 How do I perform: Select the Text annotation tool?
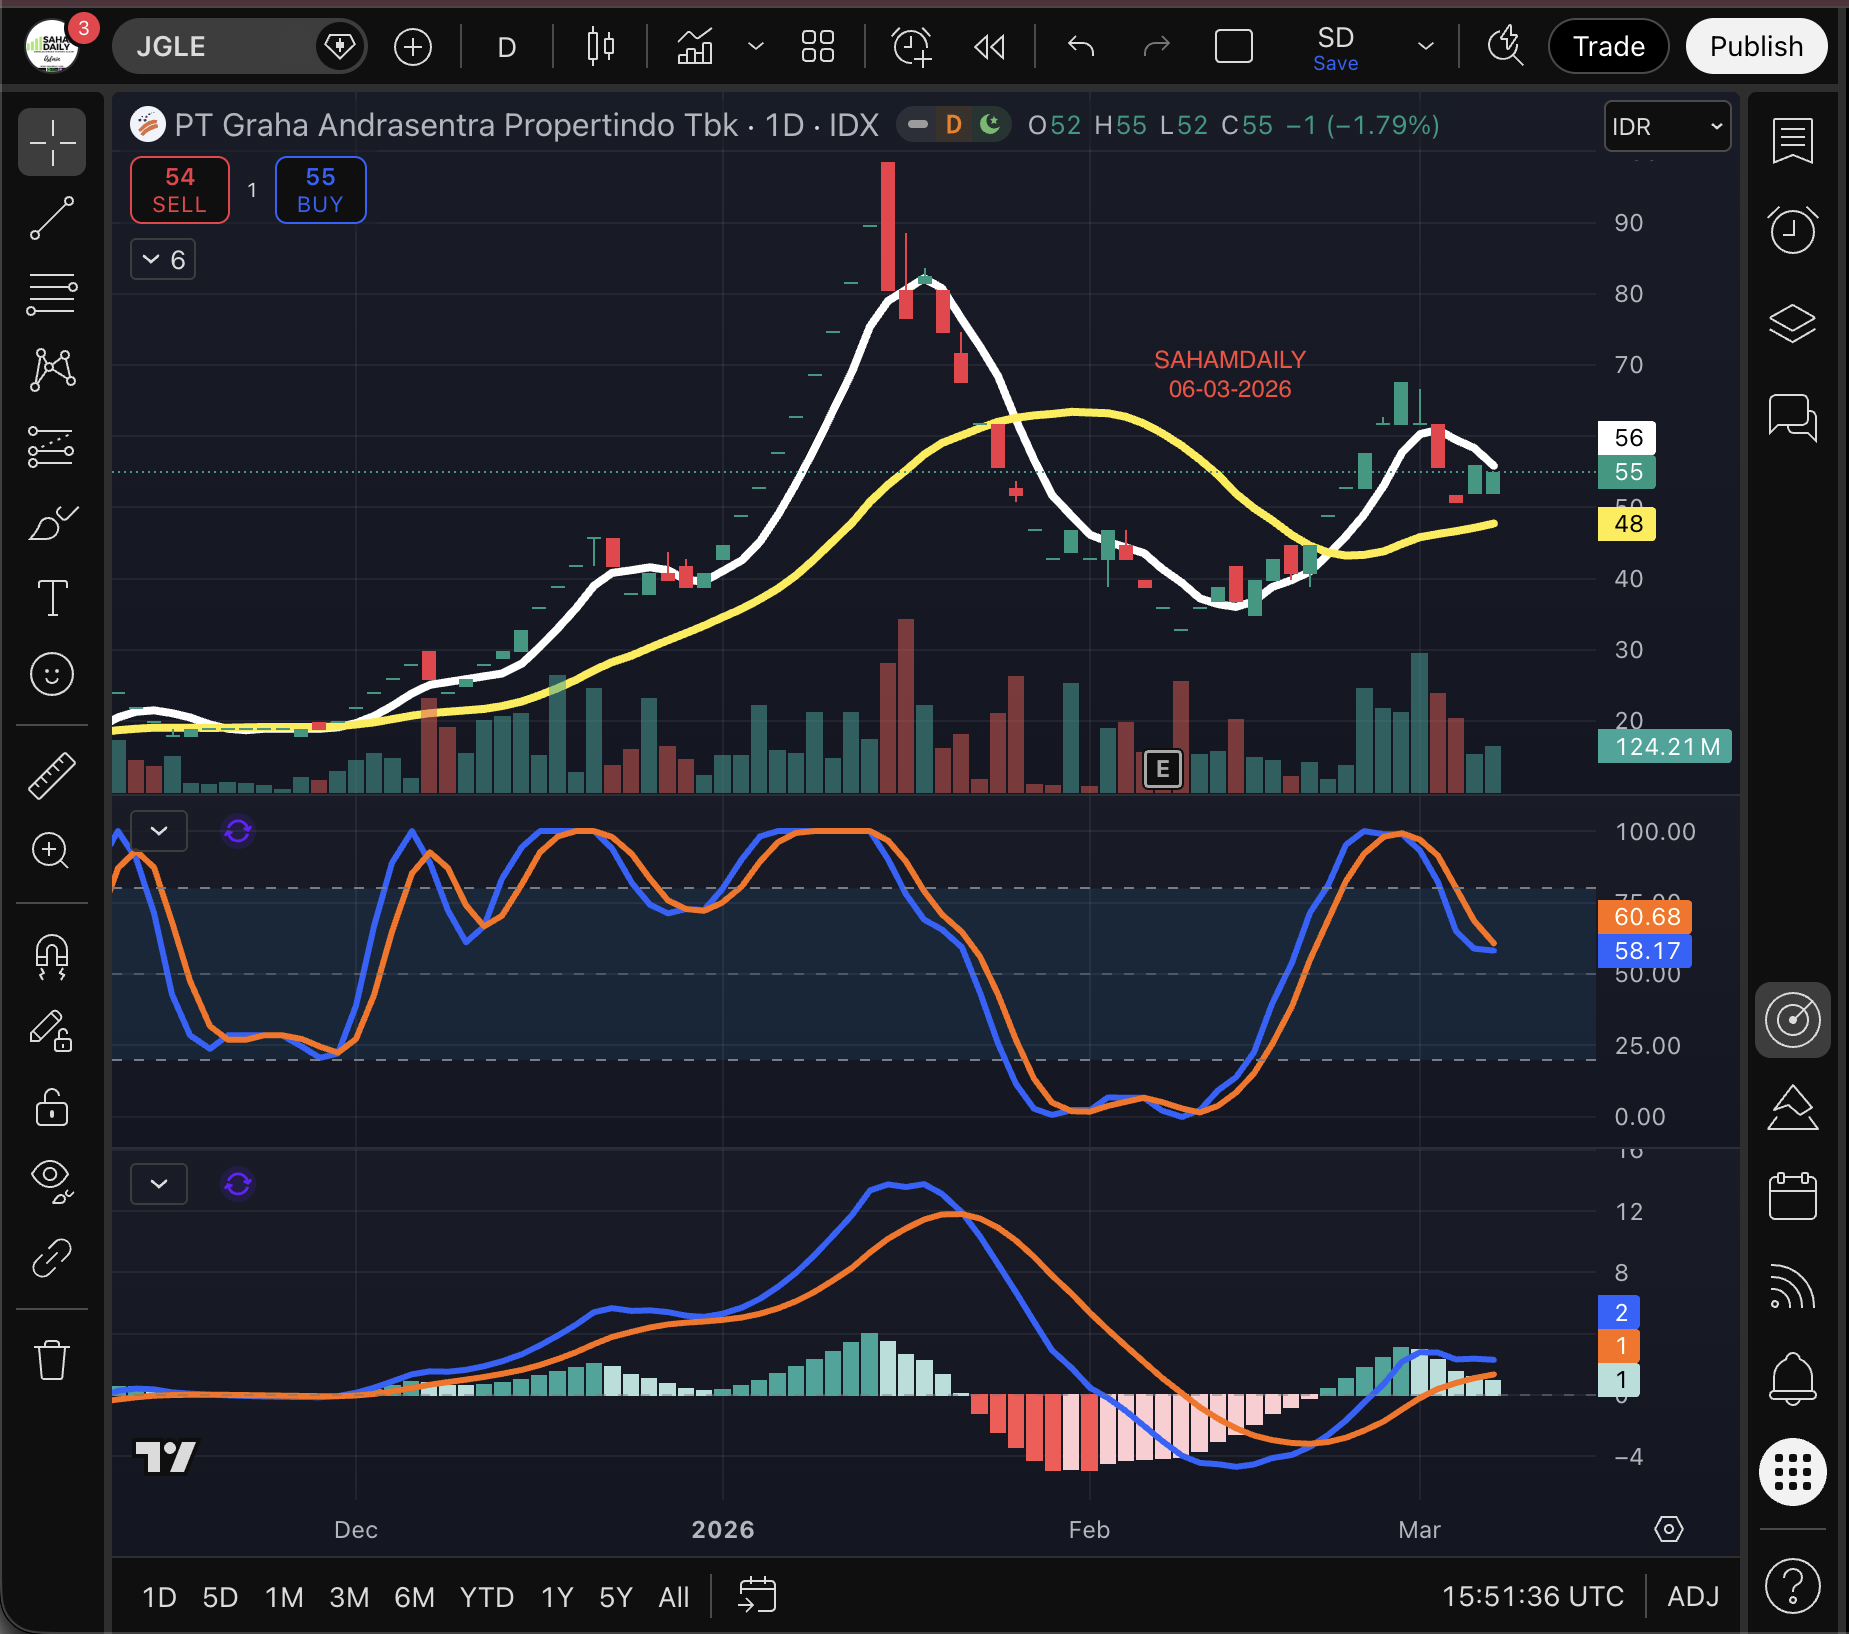52,598
